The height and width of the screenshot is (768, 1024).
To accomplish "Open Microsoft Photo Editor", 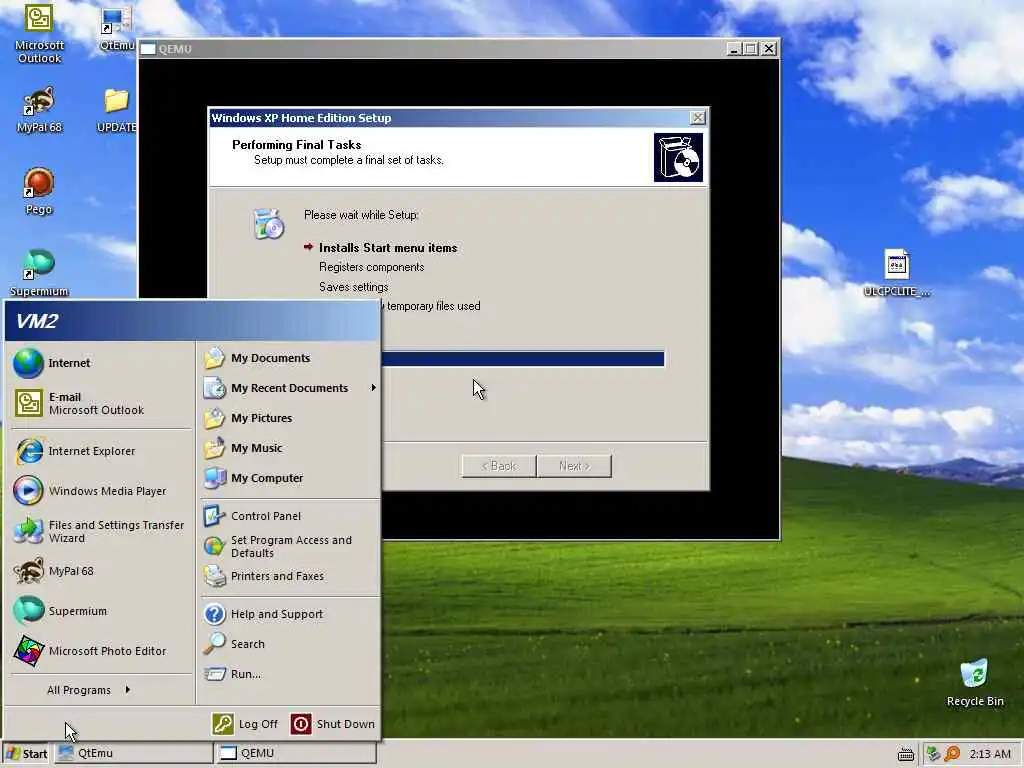I will pyautogui.click(x=101, y=651).
